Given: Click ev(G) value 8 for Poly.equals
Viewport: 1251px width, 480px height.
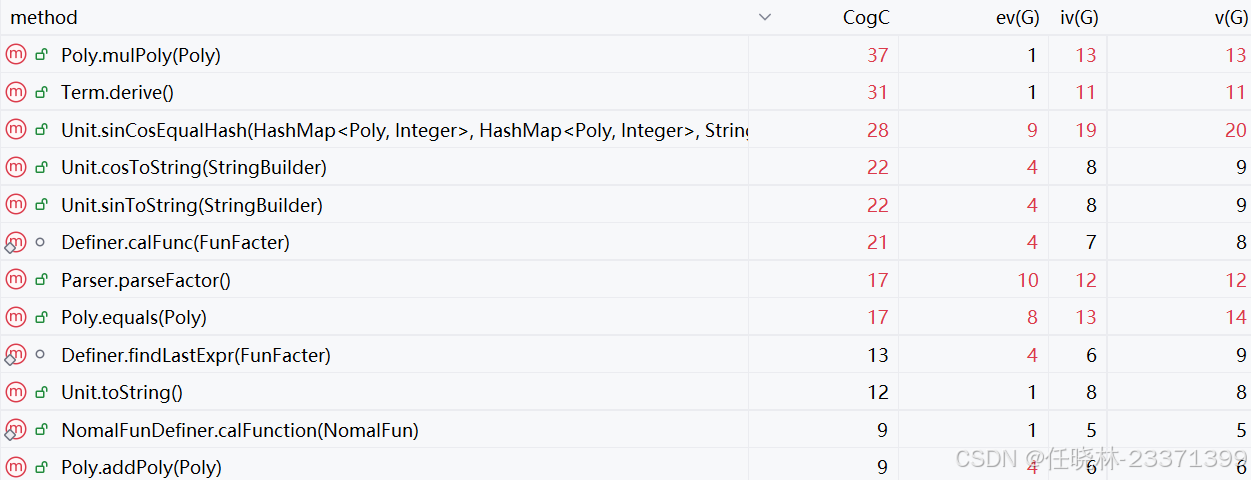Looking at the screenshot, I should [1033, 317].
